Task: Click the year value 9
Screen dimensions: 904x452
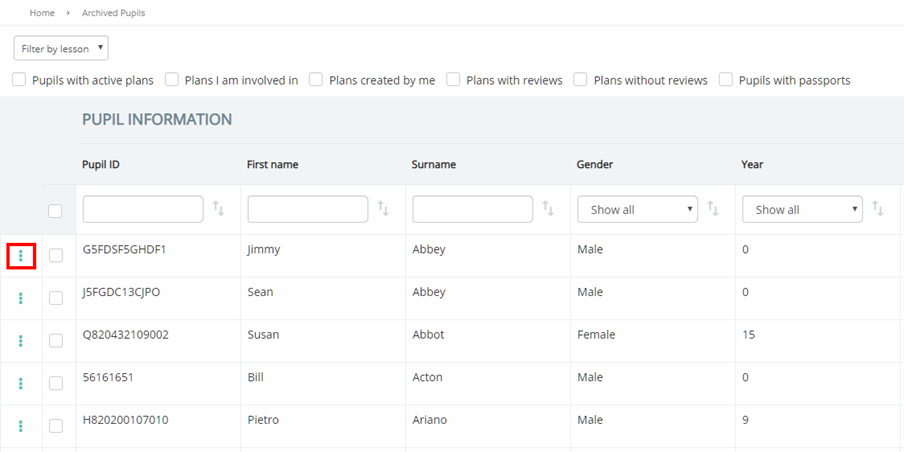Action: tap(745, 420)
